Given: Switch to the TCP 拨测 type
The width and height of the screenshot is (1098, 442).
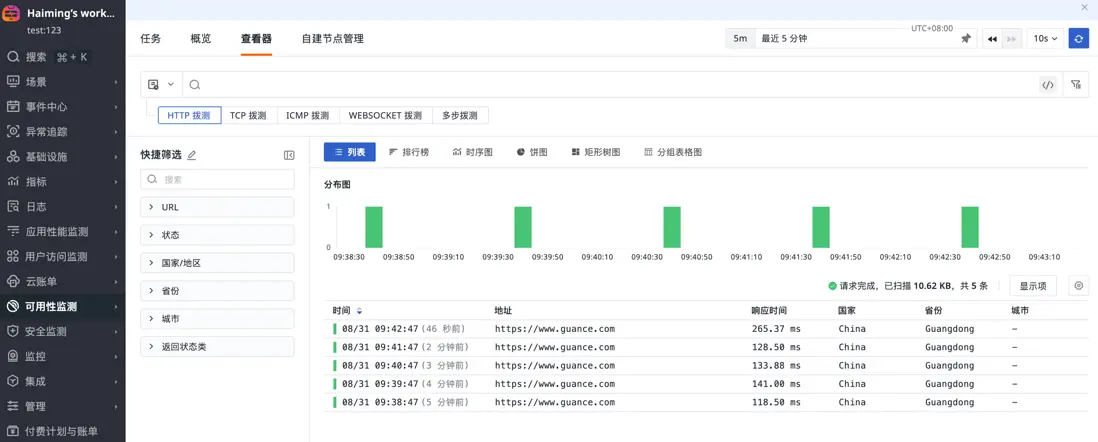Looking at the screenshot, I should (x=248, y=115).
